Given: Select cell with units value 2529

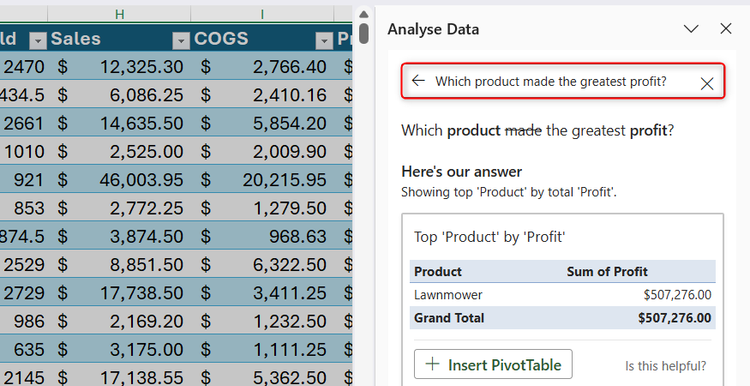Looking at the screenshot, I should tap(23, 264).
